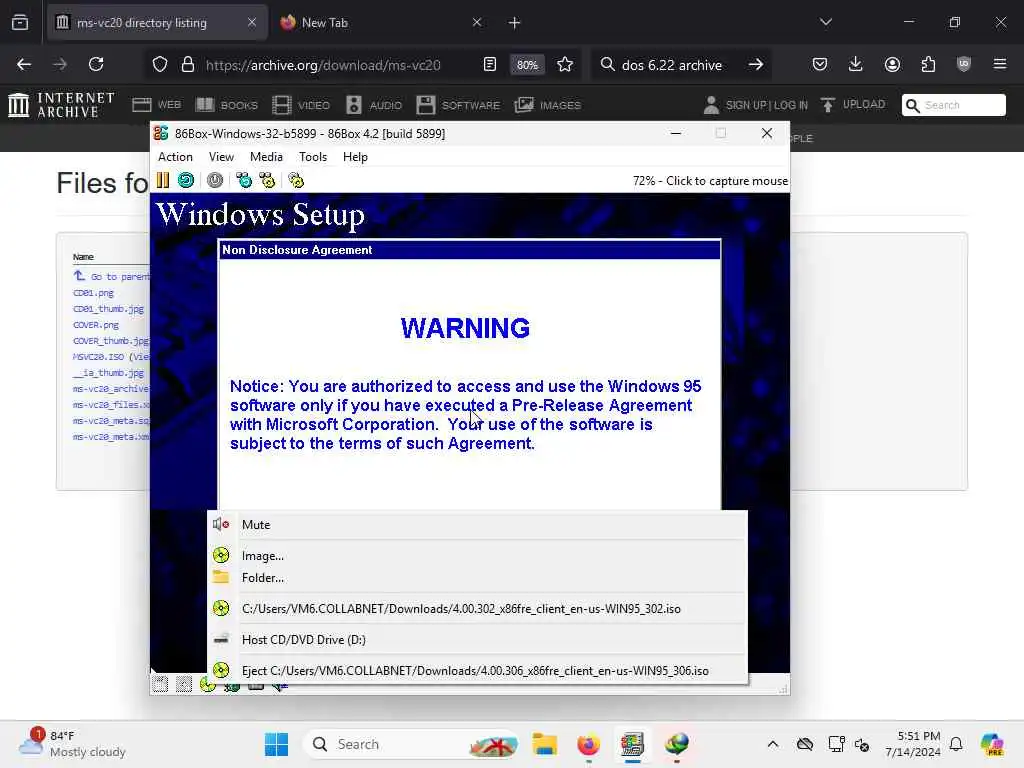1024x768 pixels.
Task: Open the View menu in 86Box
Action: pyautogui.click(x=221, y=157)
